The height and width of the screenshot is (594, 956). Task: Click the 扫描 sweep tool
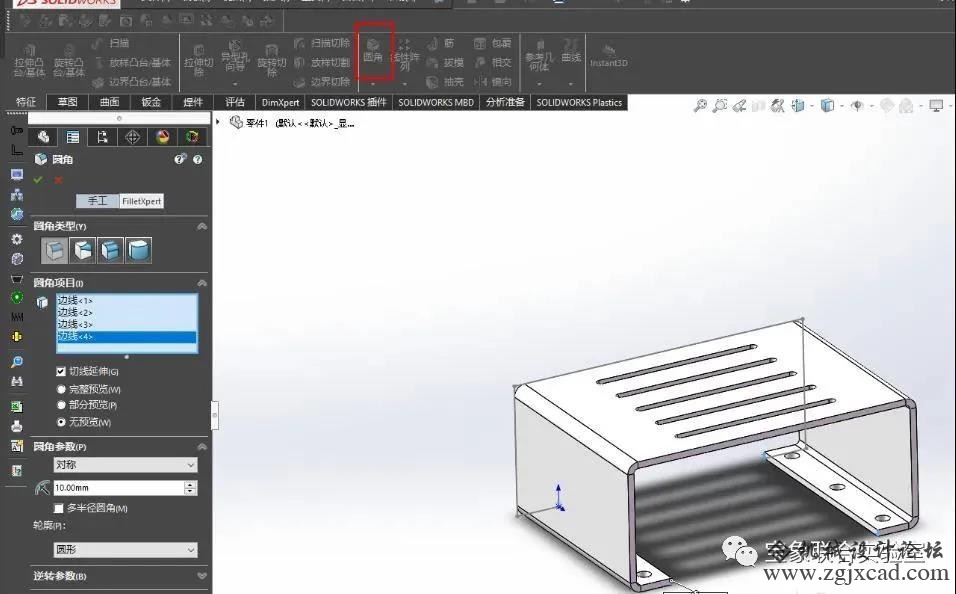111,43
